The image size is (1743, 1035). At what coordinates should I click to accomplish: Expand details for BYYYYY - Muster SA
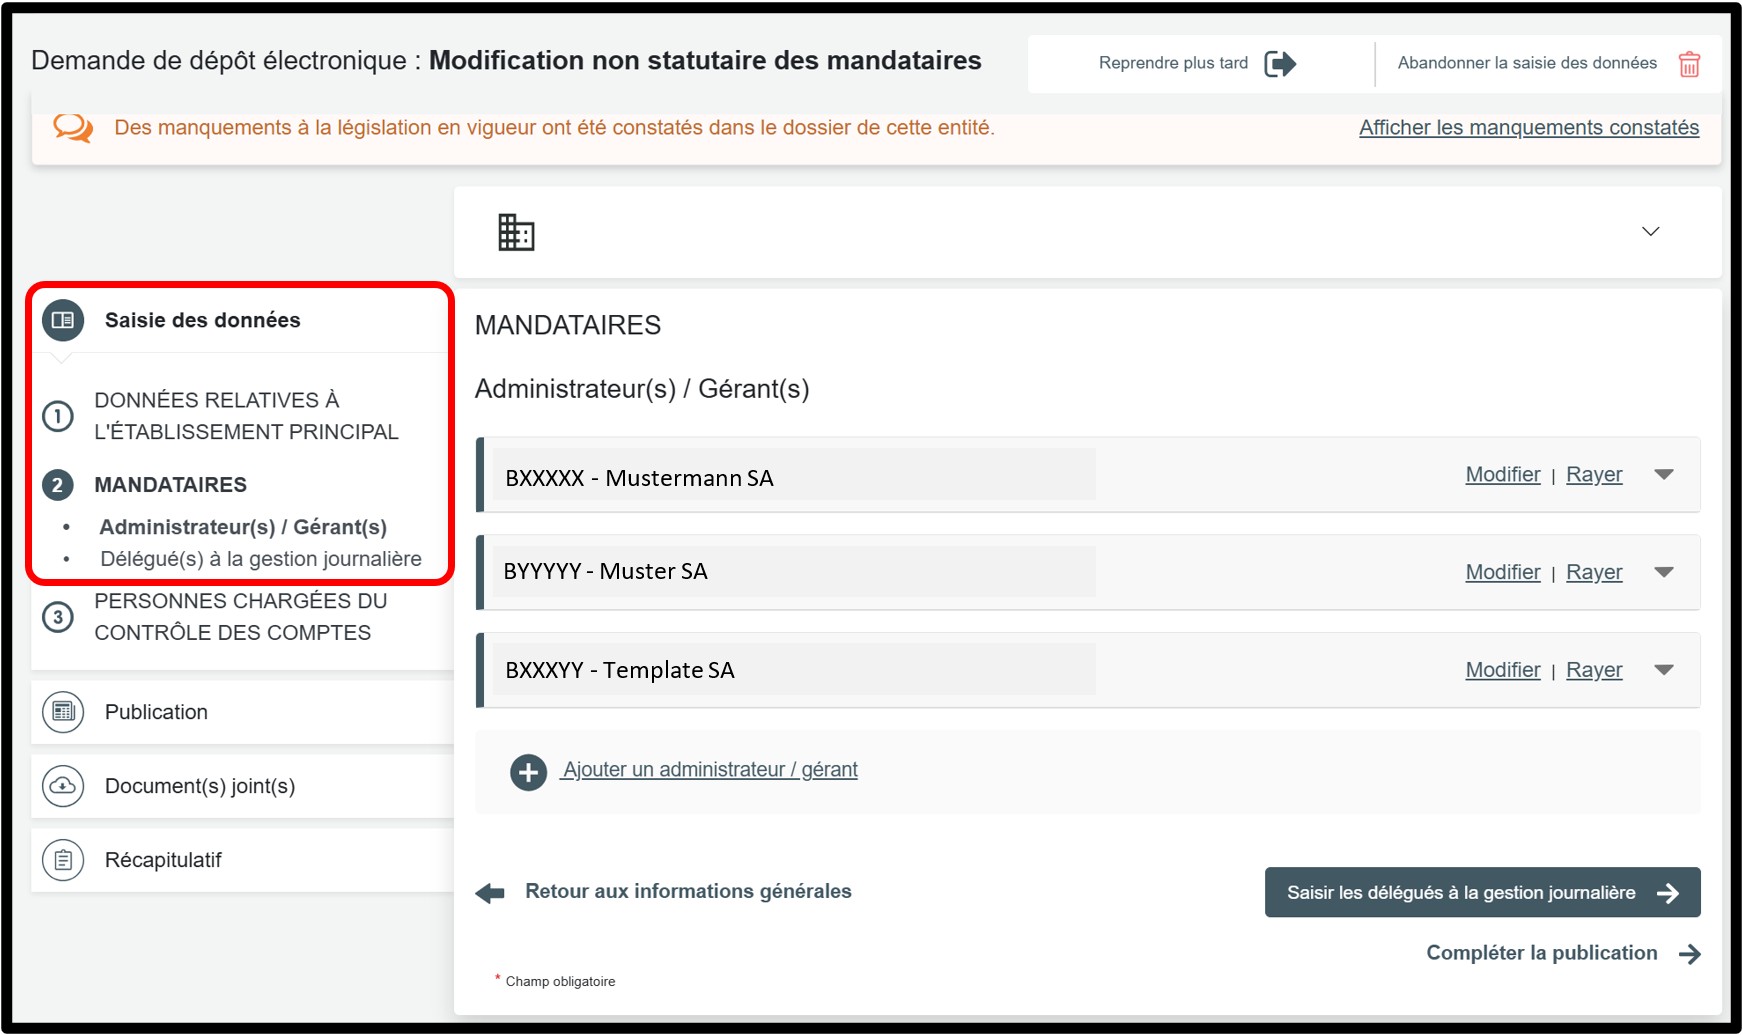(x=1664, y=573)
